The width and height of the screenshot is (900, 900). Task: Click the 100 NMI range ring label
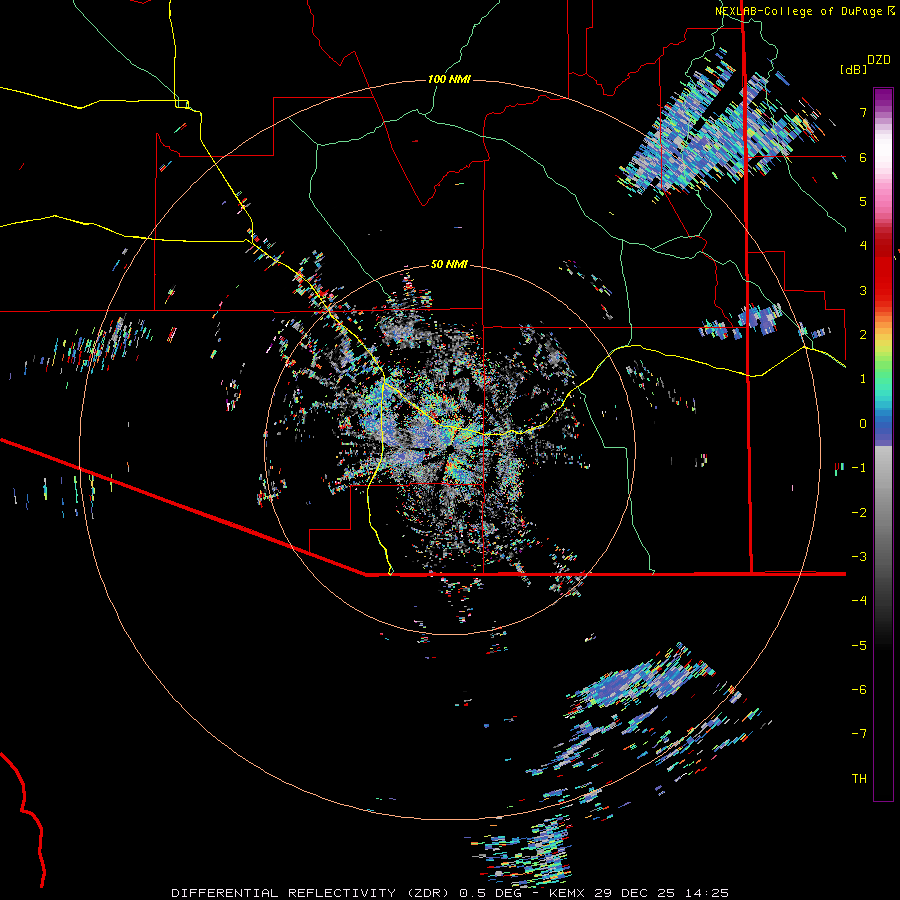pyautogui.click(x=449, y=79)
